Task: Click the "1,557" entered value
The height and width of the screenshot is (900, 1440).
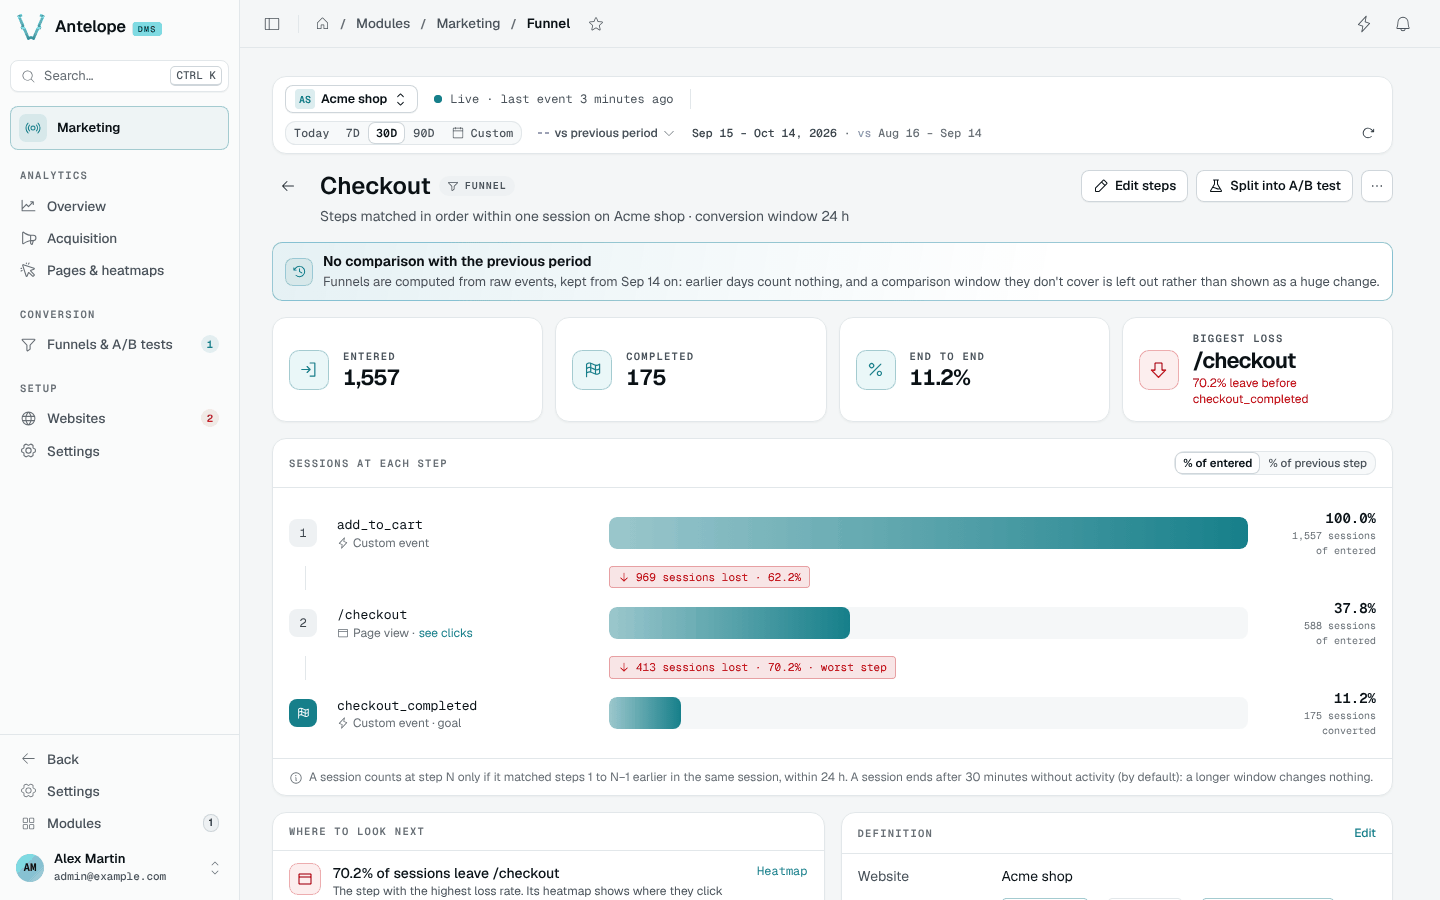Action: tap(371, 378)
